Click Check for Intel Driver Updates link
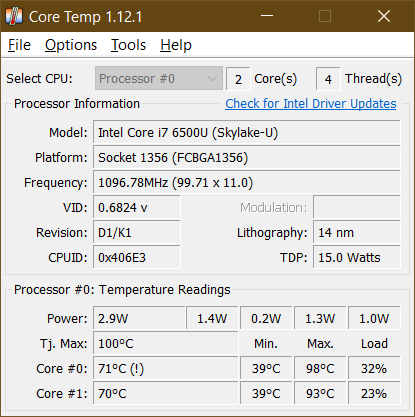415x417 pixels. click(x=311, y=104)
